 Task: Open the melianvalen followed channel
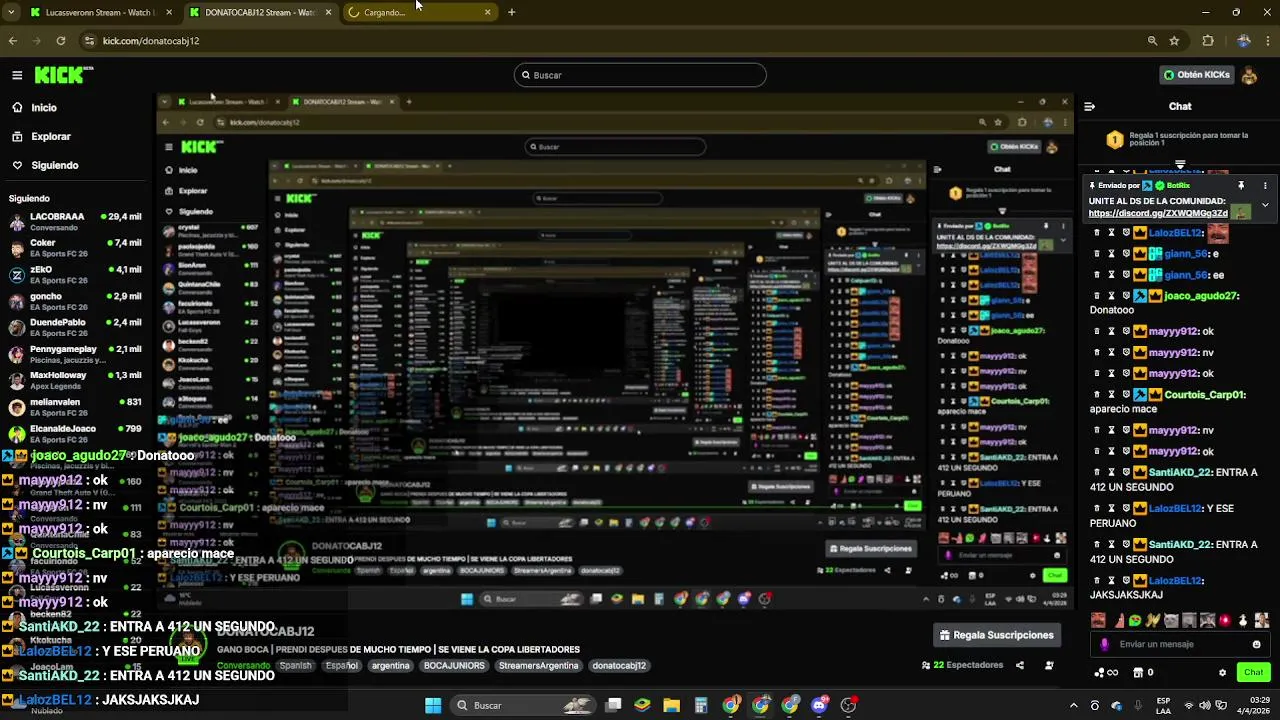(x=77, y=407)
